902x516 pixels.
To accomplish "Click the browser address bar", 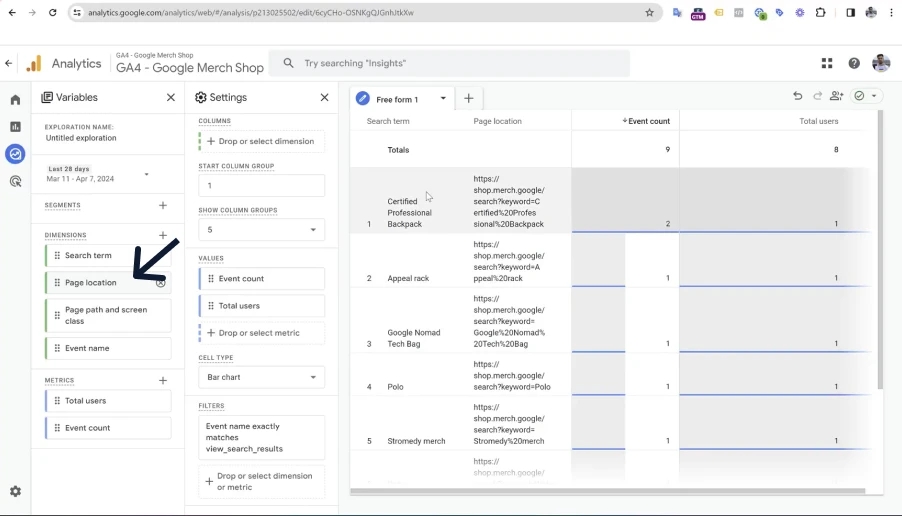I will (x=365, y=13).
